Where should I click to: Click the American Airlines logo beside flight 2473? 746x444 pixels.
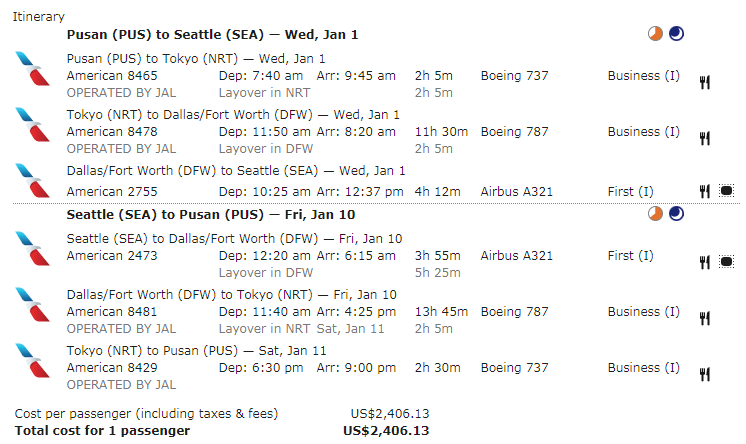click(x=32, y=248)
